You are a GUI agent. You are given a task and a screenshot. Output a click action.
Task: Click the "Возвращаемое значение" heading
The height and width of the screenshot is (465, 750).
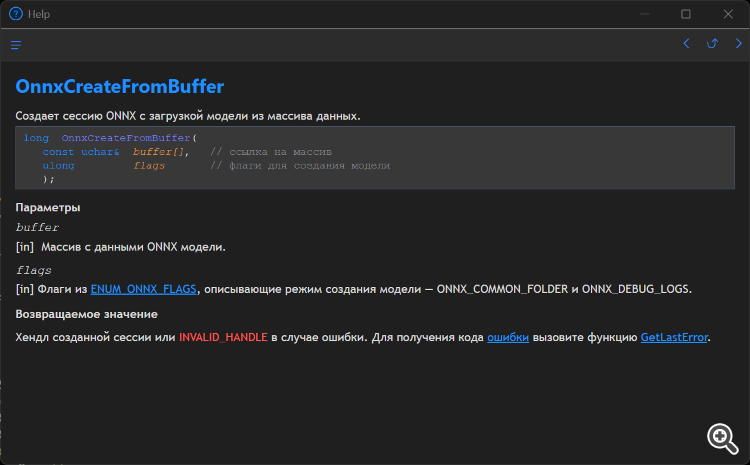tap(86, 314)
